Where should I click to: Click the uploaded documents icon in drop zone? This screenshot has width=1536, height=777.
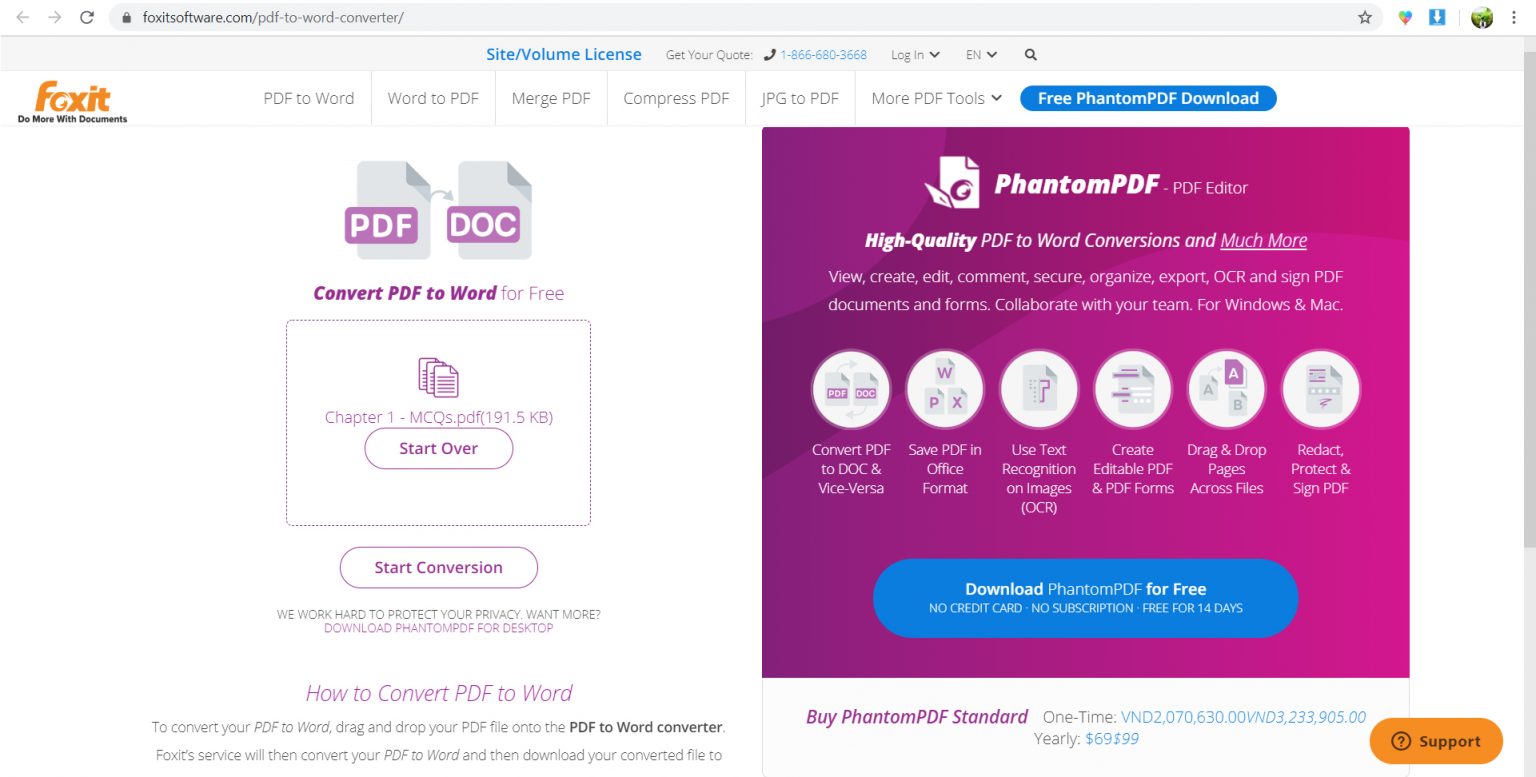[x=438, y=377]
